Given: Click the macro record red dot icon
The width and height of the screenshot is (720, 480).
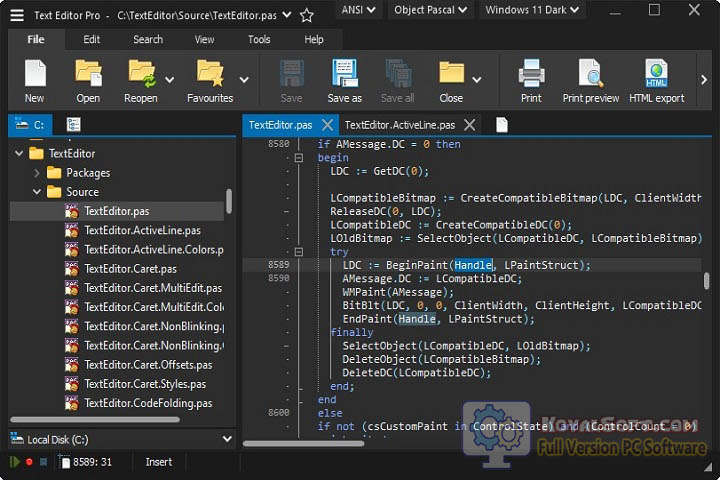Looking at the screenshot, I should point(29,462).
